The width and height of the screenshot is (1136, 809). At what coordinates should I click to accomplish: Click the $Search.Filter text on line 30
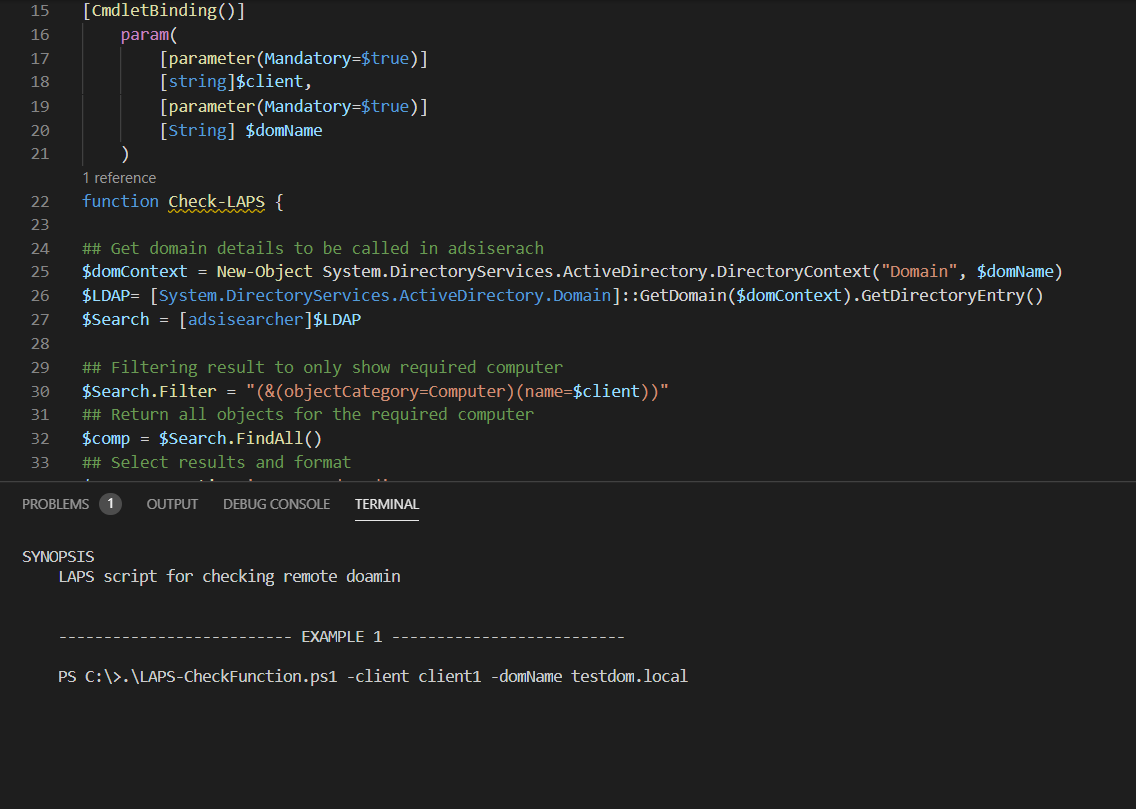click(149, 391)
